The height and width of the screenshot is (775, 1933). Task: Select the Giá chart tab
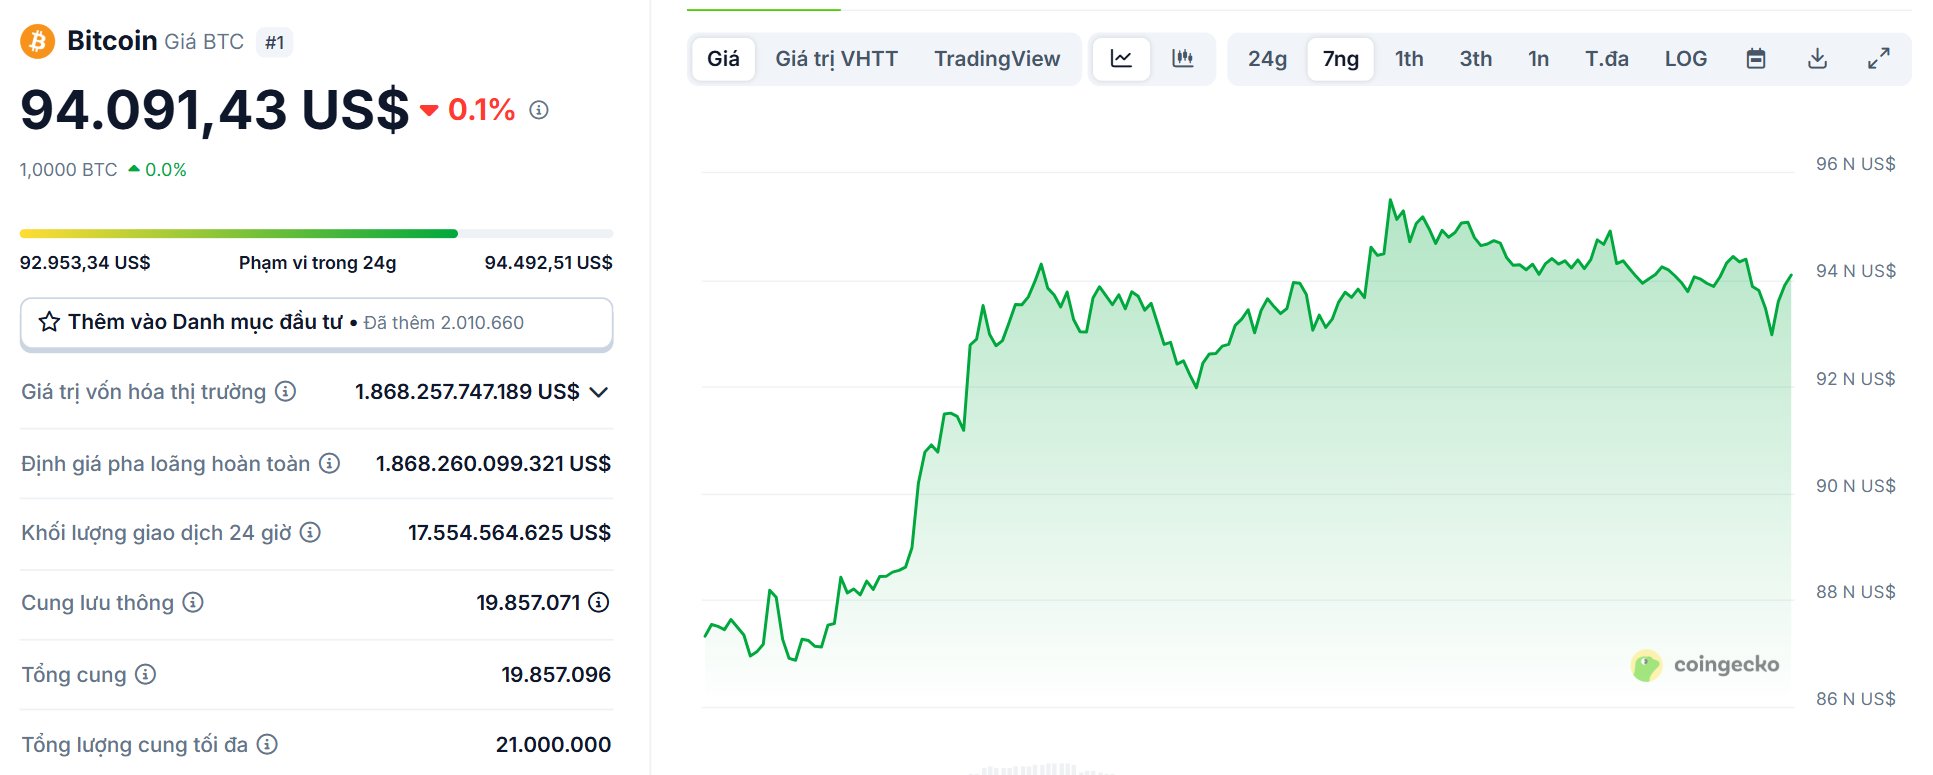pyautogui.click(x=723, y=59)
